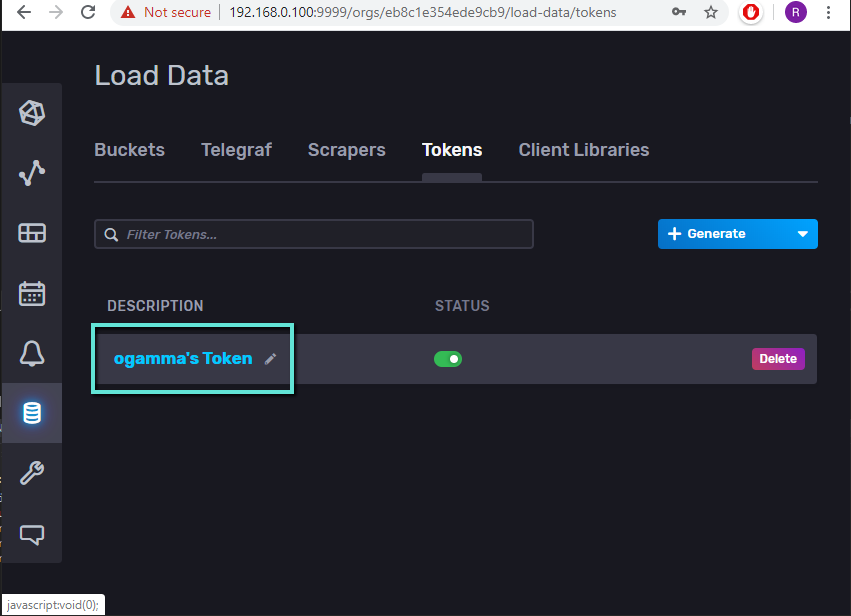Go to the Client Libraries tab
The image size is (851, 616).
pyautogui.click(x=583, y=150)
